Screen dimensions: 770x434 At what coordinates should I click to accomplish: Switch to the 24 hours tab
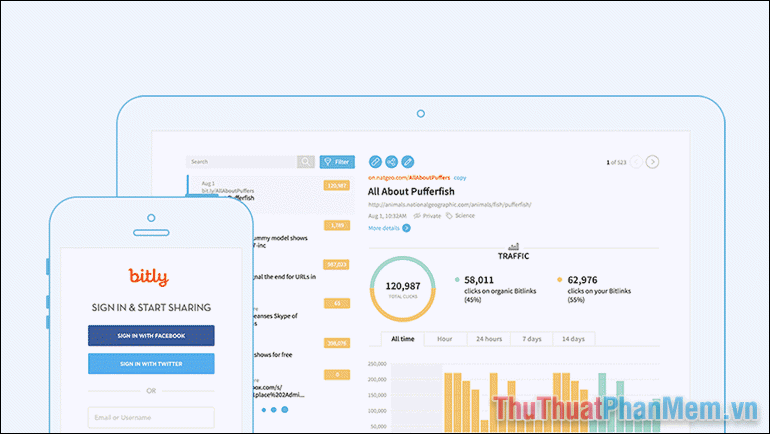488,339
